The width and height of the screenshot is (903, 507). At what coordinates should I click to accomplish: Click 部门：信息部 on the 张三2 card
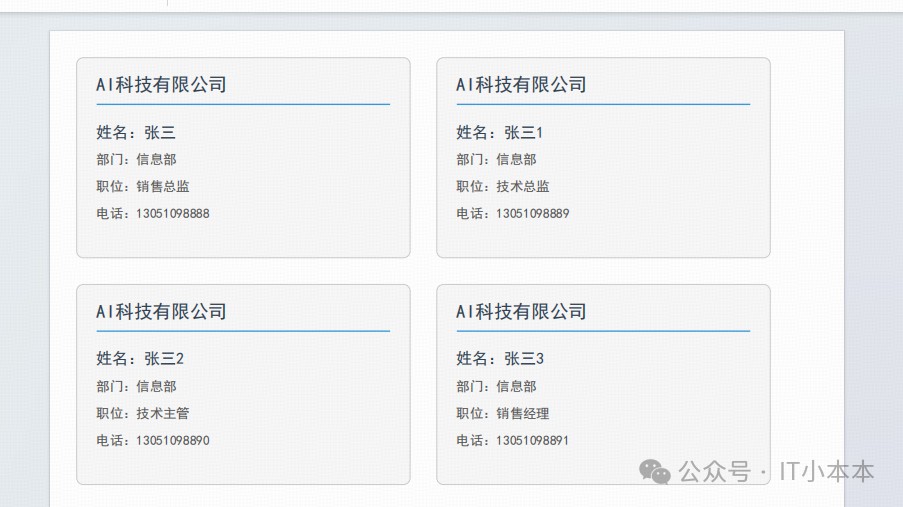coord(136,387)
